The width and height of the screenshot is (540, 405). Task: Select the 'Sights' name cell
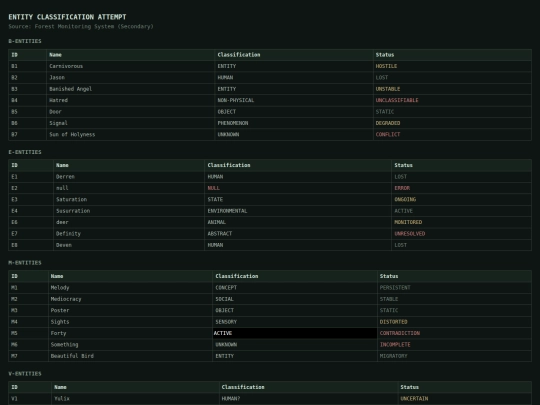click(x=130, y=322)
